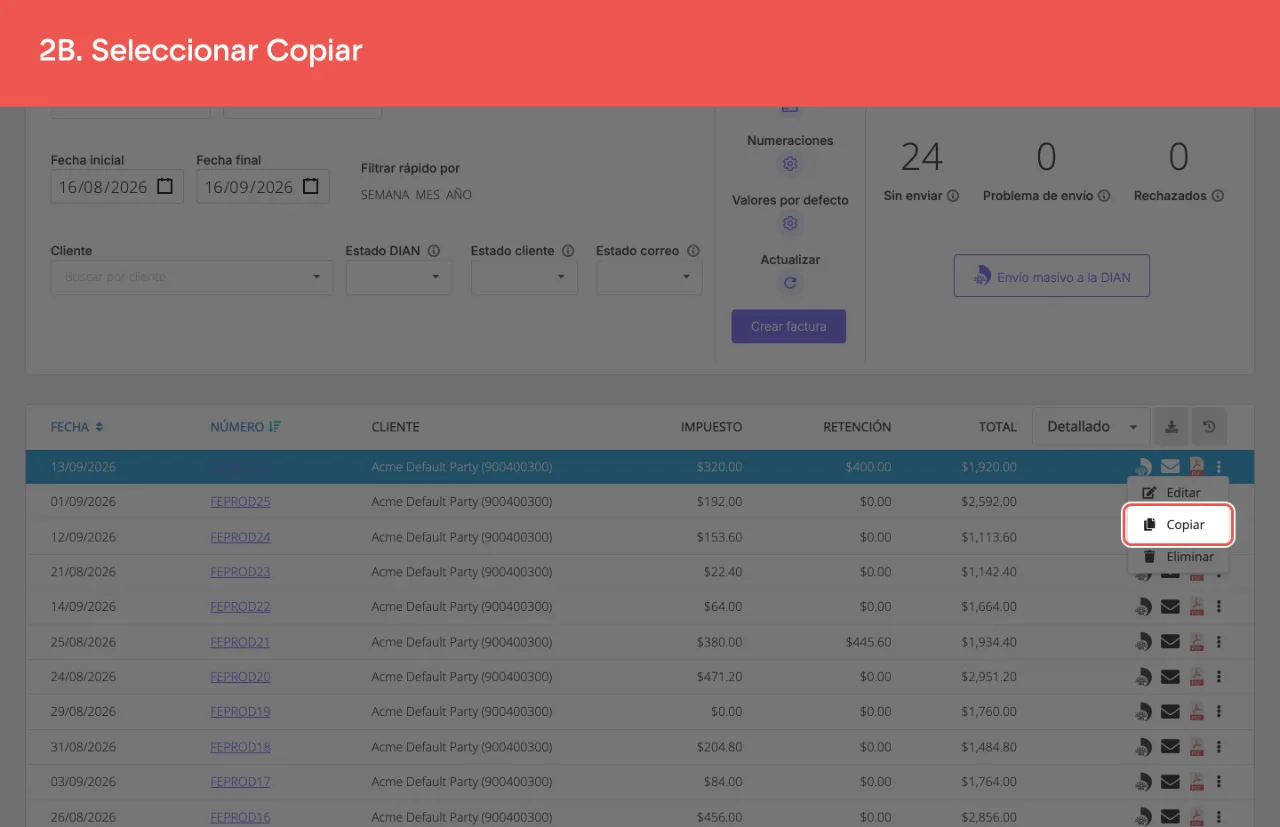
Task: Sort the table by the FECHA column
Action: 77,427
